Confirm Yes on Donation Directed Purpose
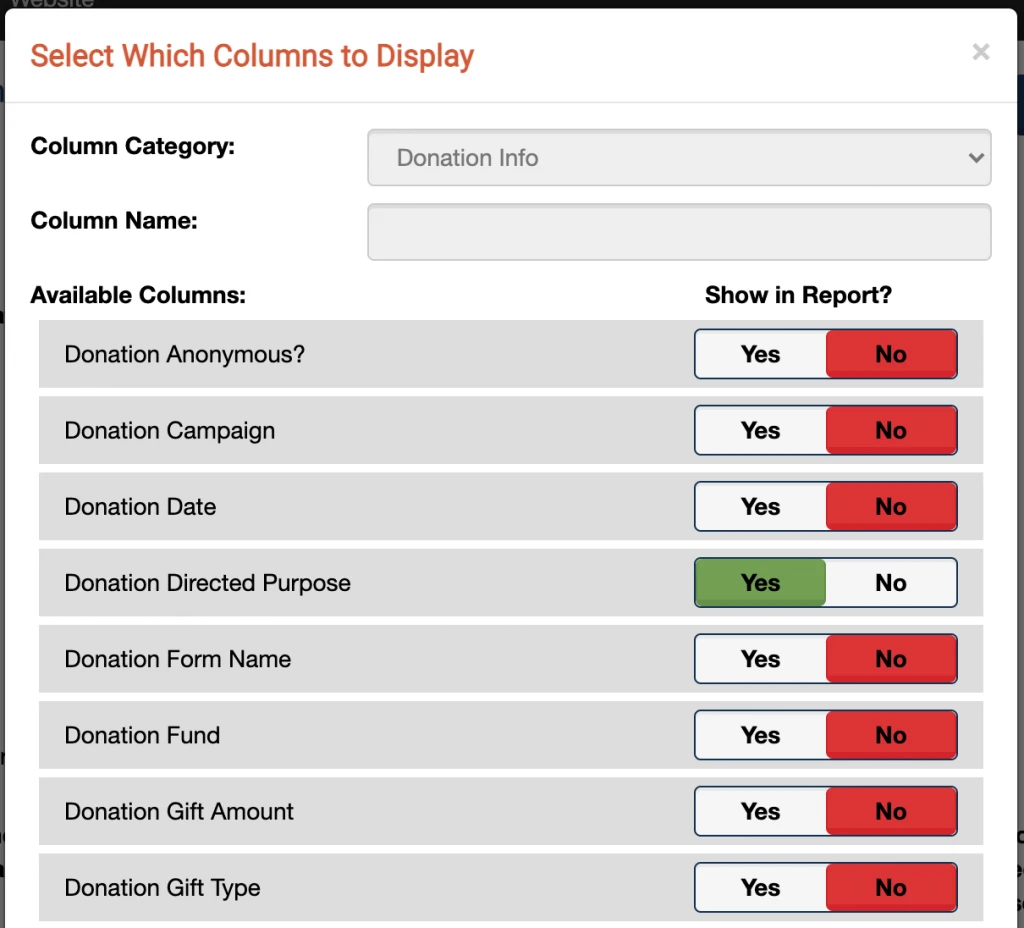The width and height of the screenshot is (1024, 928). [760, 583]
